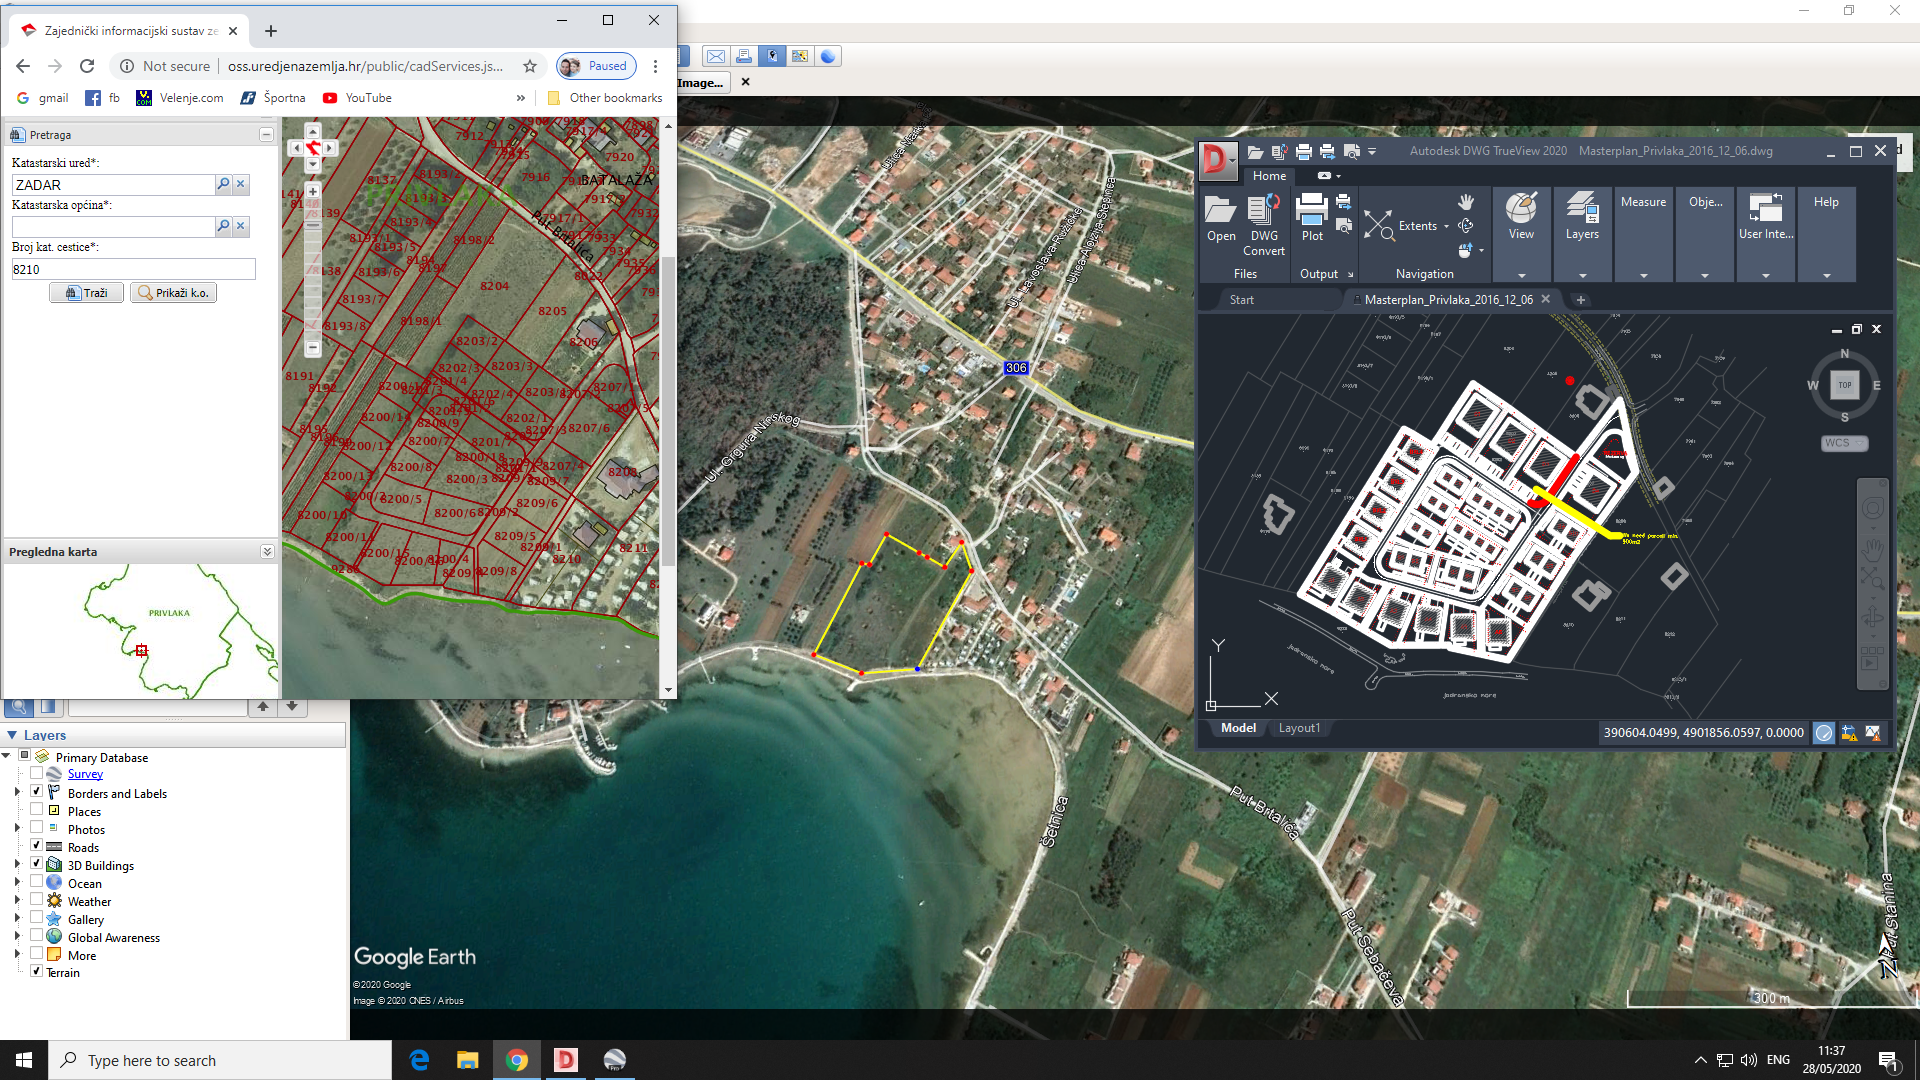Zoom in with the map plus slider control

point(313,191)
